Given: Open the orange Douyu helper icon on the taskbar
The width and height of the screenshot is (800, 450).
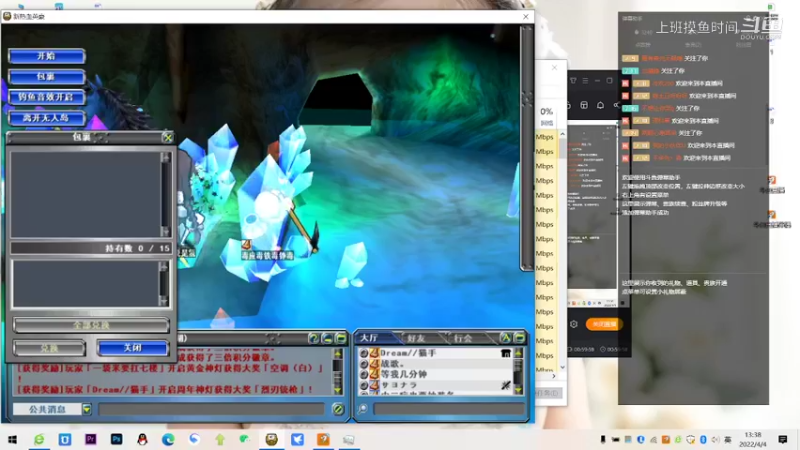Looking at the screenshot, I should coord(323,439).
